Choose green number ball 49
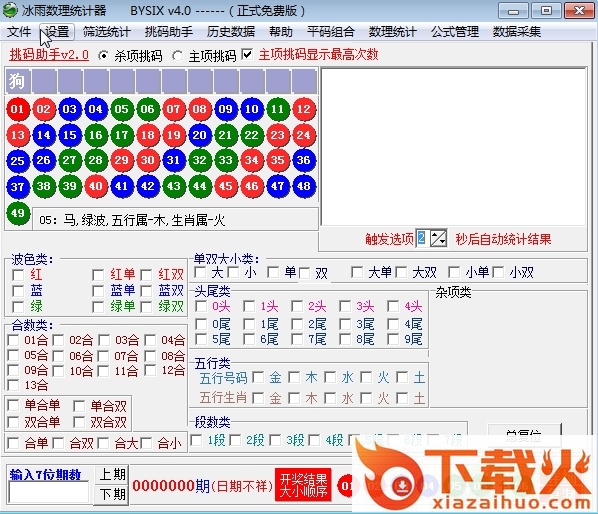The image size is (598, 514). click(x=18, y=213)
